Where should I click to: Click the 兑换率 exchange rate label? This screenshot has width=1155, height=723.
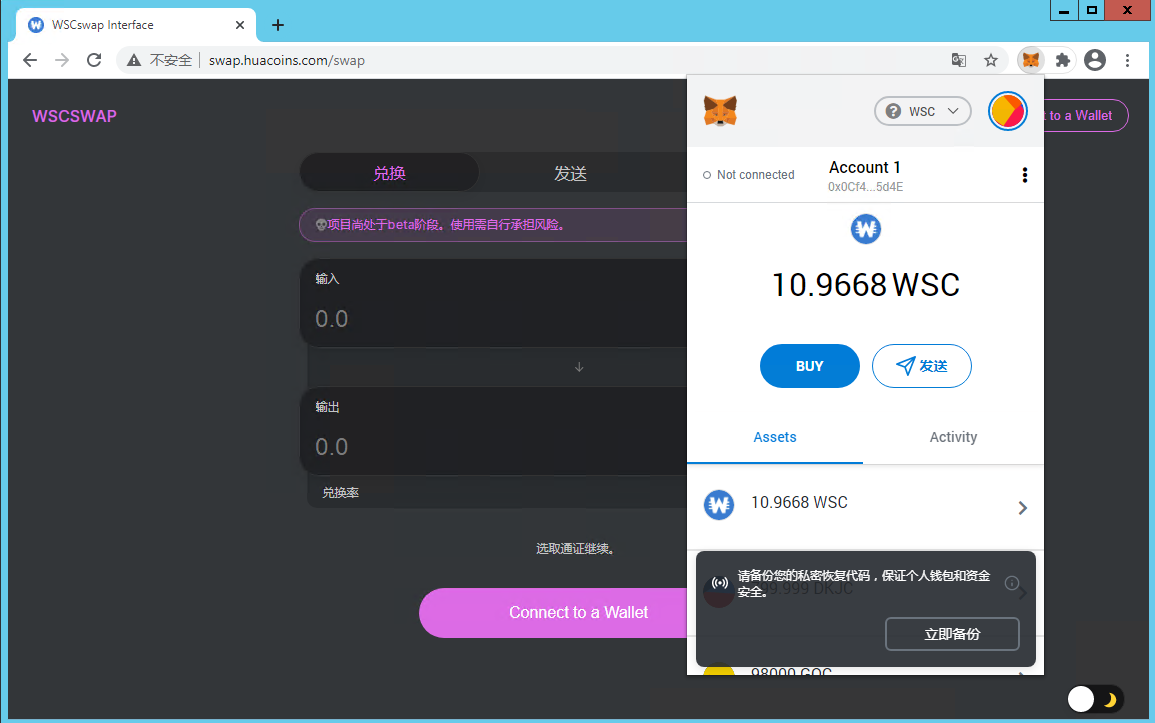(x=340, y=493)
